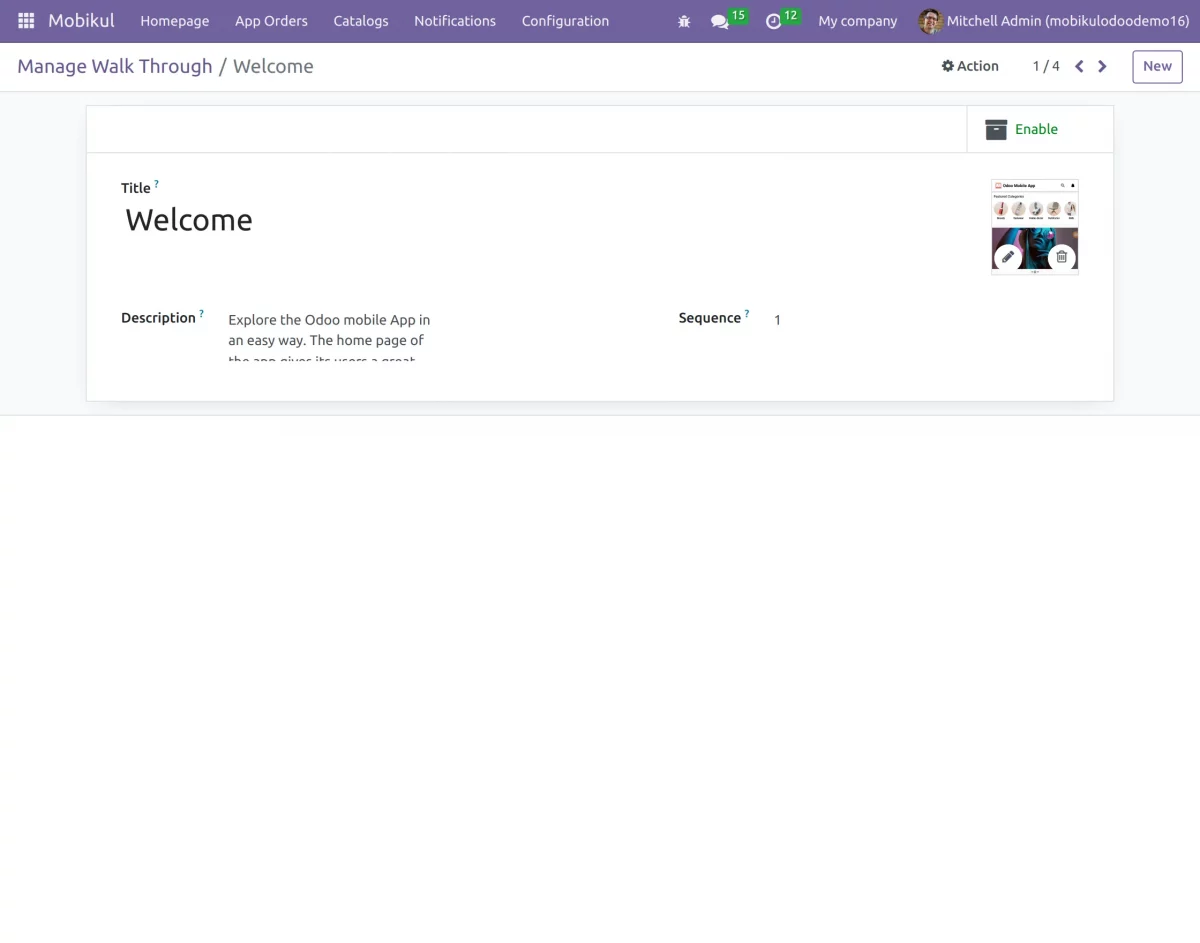
Task: Go to the previous record with left chevron
Action: click(x=1078, y=66)
